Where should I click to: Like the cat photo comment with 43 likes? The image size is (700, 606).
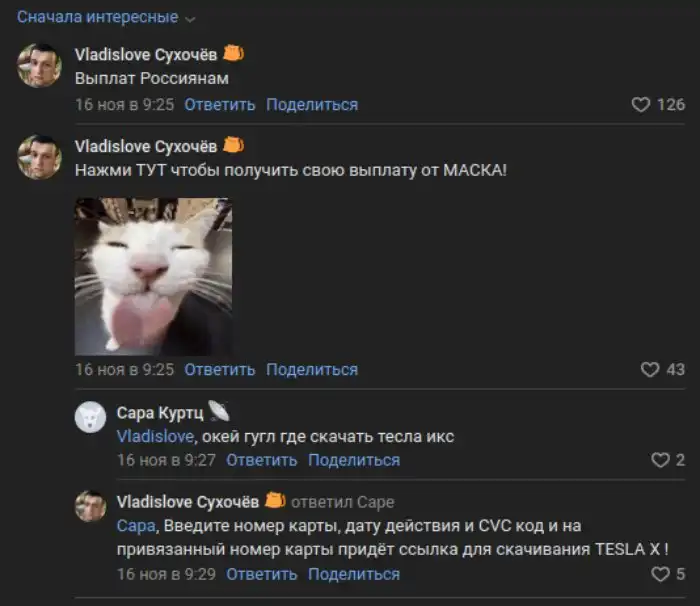[x=650, y=369]
